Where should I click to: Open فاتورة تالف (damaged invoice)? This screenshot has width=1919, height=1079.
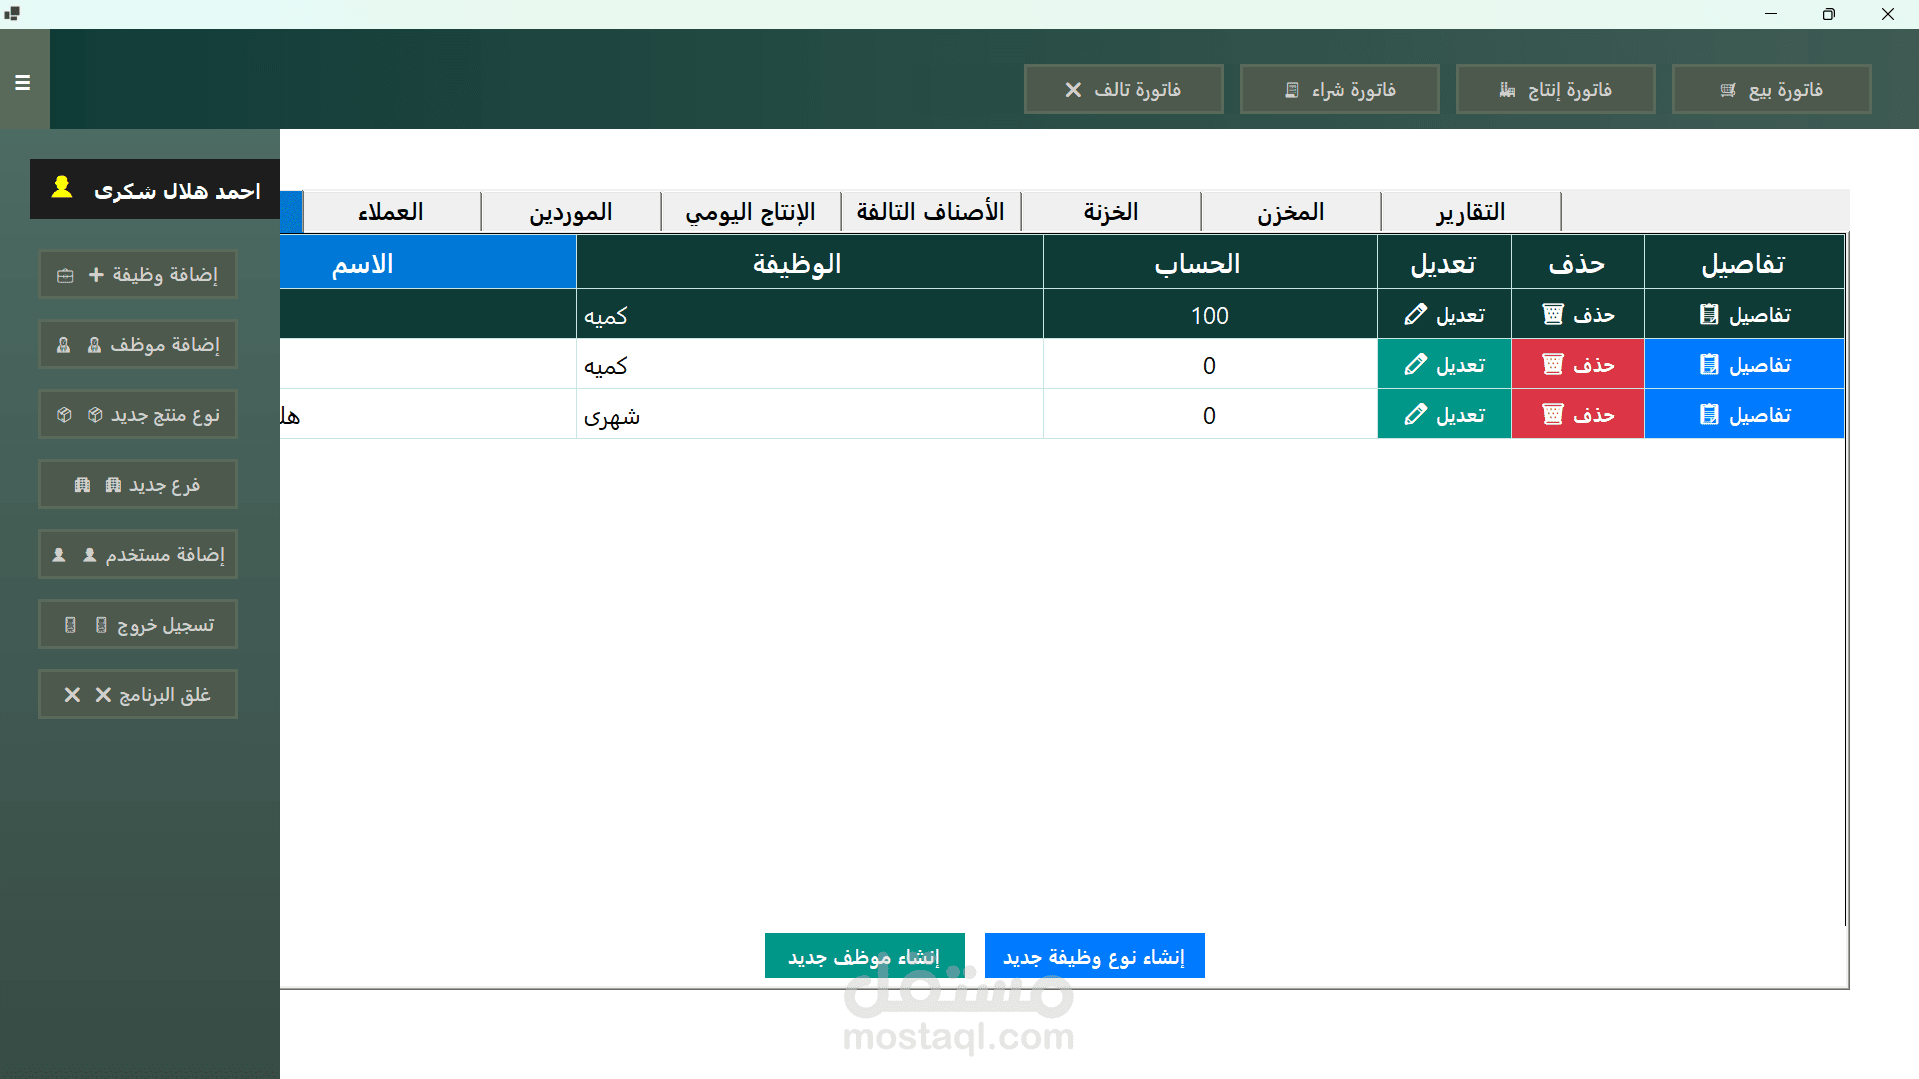[x=1123, y=89]
